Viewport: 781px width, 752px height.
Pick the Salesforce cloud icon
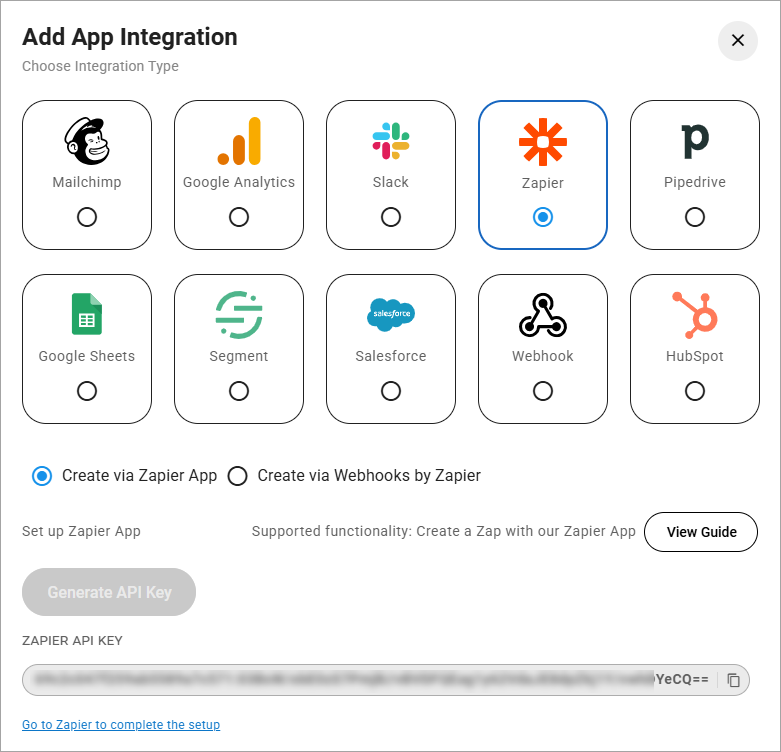pos(391,314)
